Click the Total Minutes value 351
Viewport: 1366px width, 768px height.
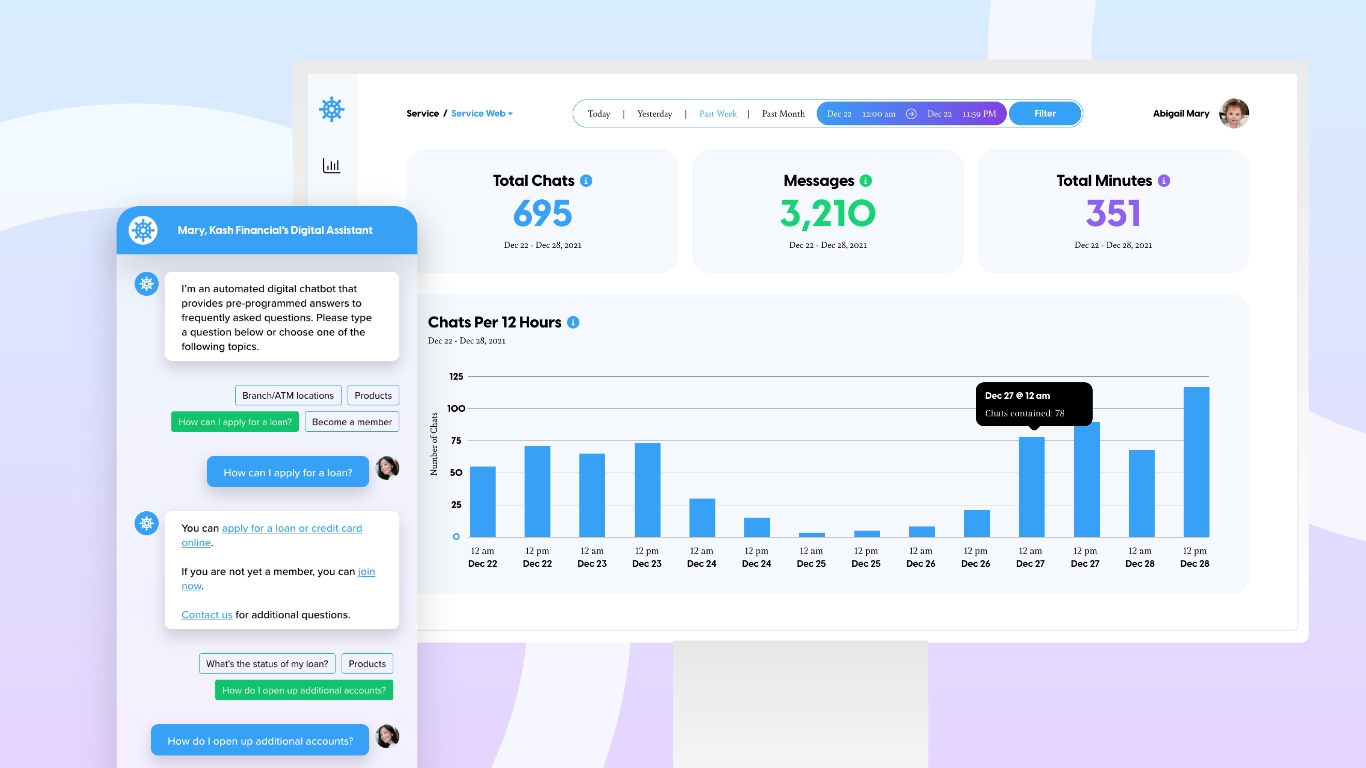point(1113,213)
